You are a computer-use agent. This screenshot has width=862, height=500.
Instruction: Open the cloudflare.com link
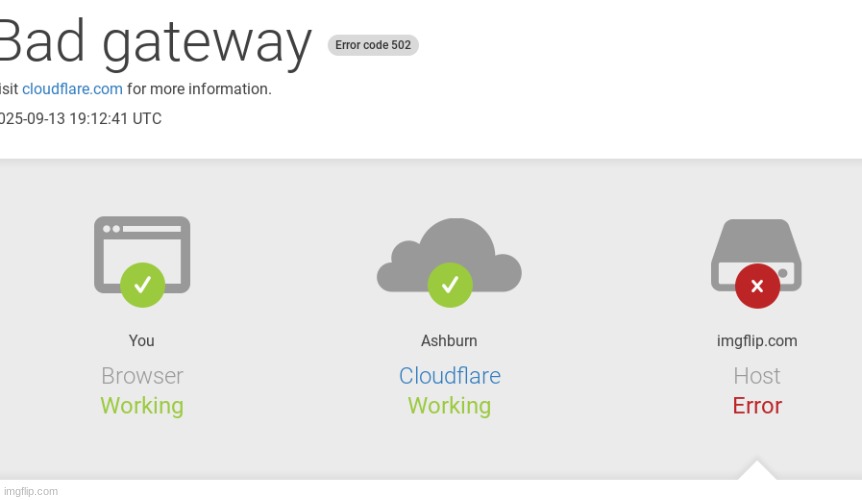72,89
